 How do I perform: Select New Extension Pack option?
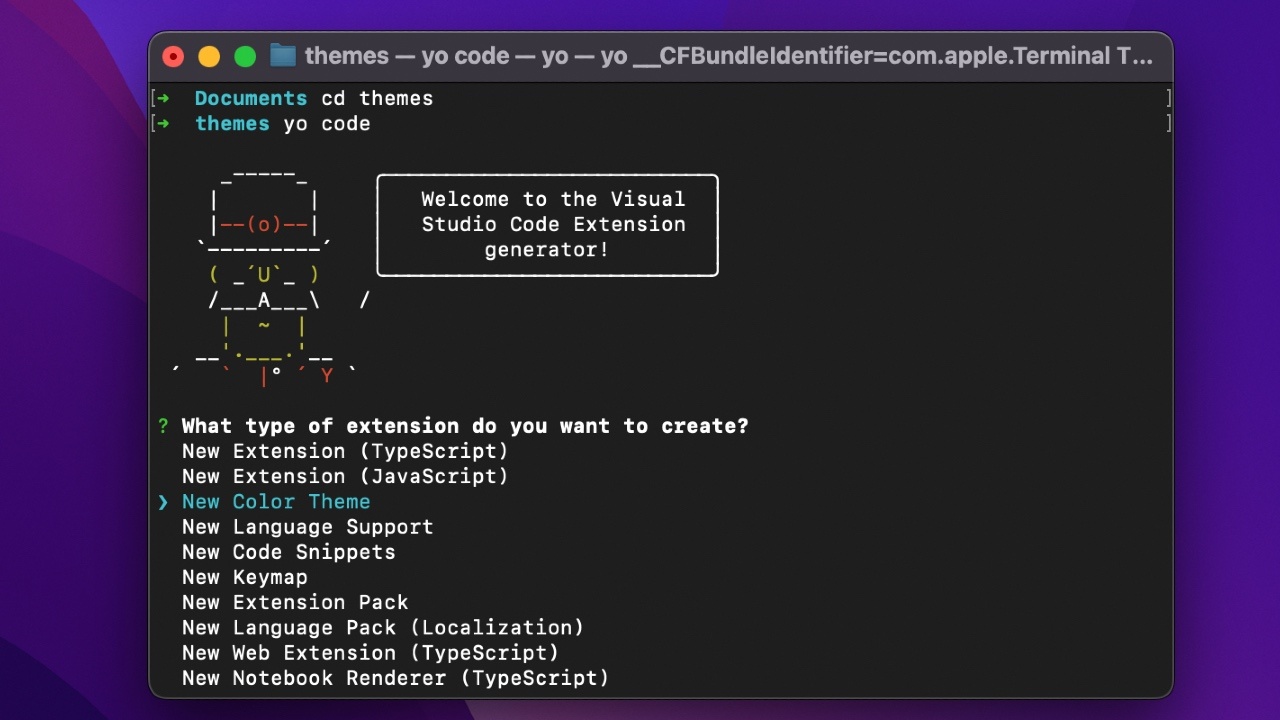coord(295,602)
